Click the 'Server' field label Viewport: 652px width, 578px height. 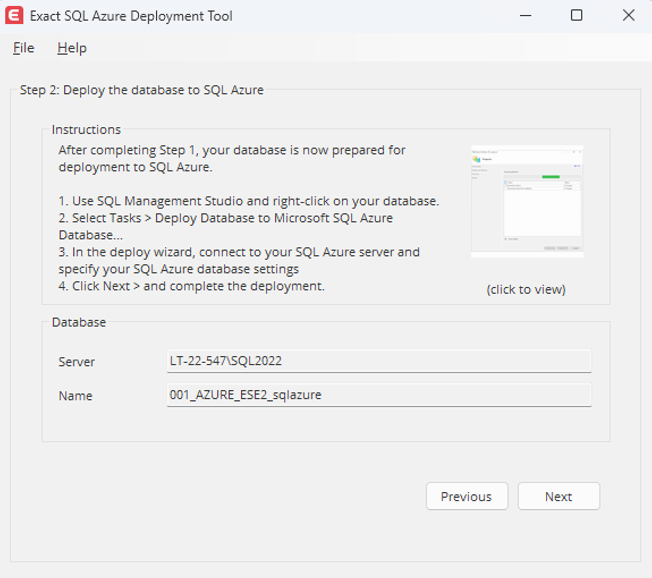(x=77, y=361)
